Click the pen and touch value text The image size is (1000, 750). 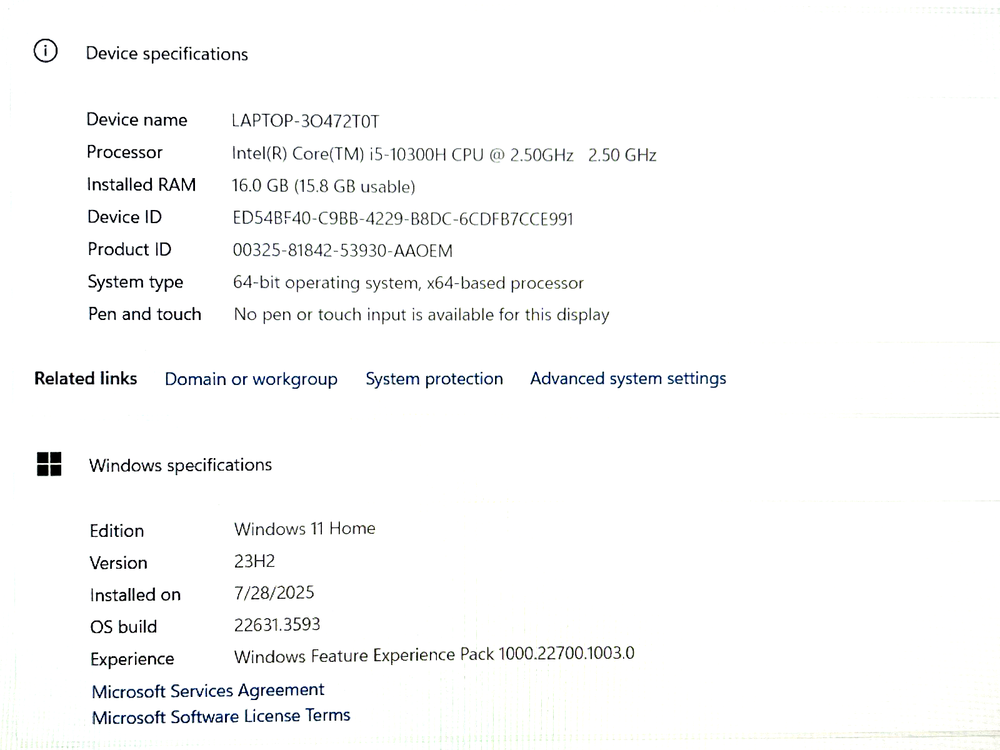point(421,315)
